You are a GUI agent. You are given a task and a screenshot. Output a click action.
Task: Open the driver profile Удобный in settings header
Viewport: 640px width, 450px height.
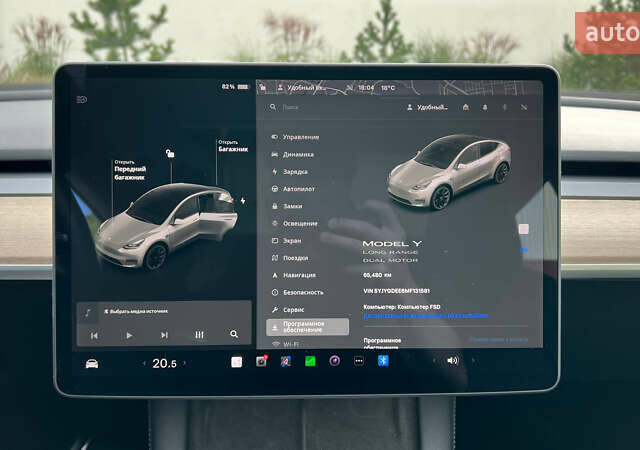[x=427, y=107]
